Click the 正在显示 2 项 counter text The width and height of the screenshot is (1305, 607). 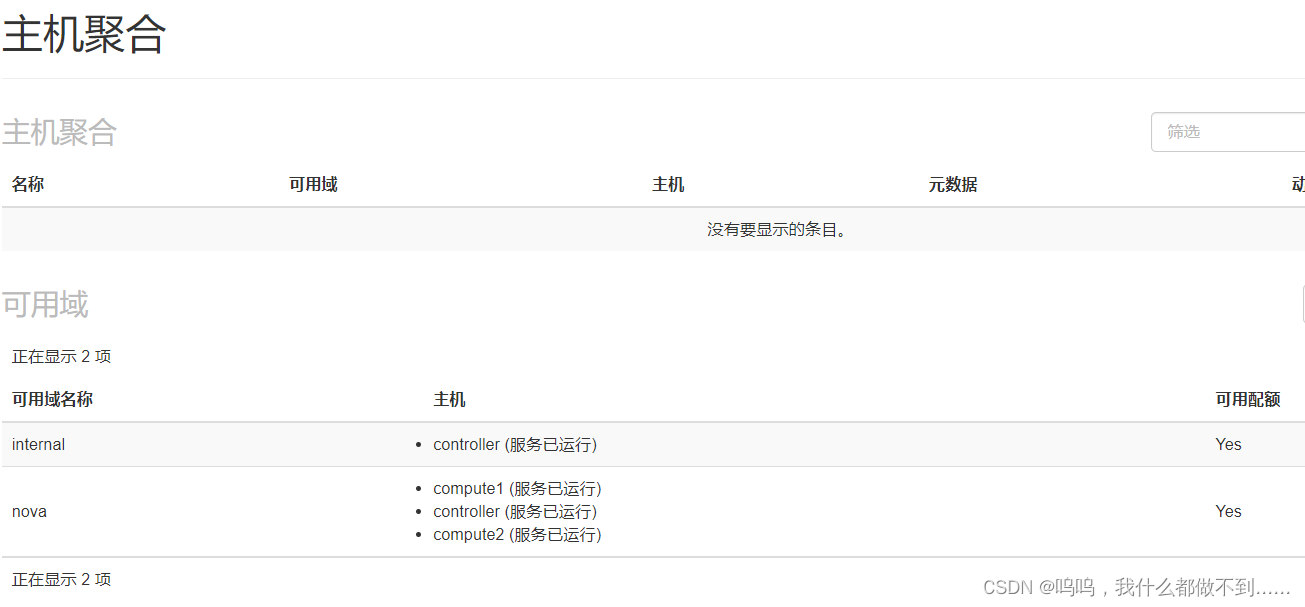61,356
